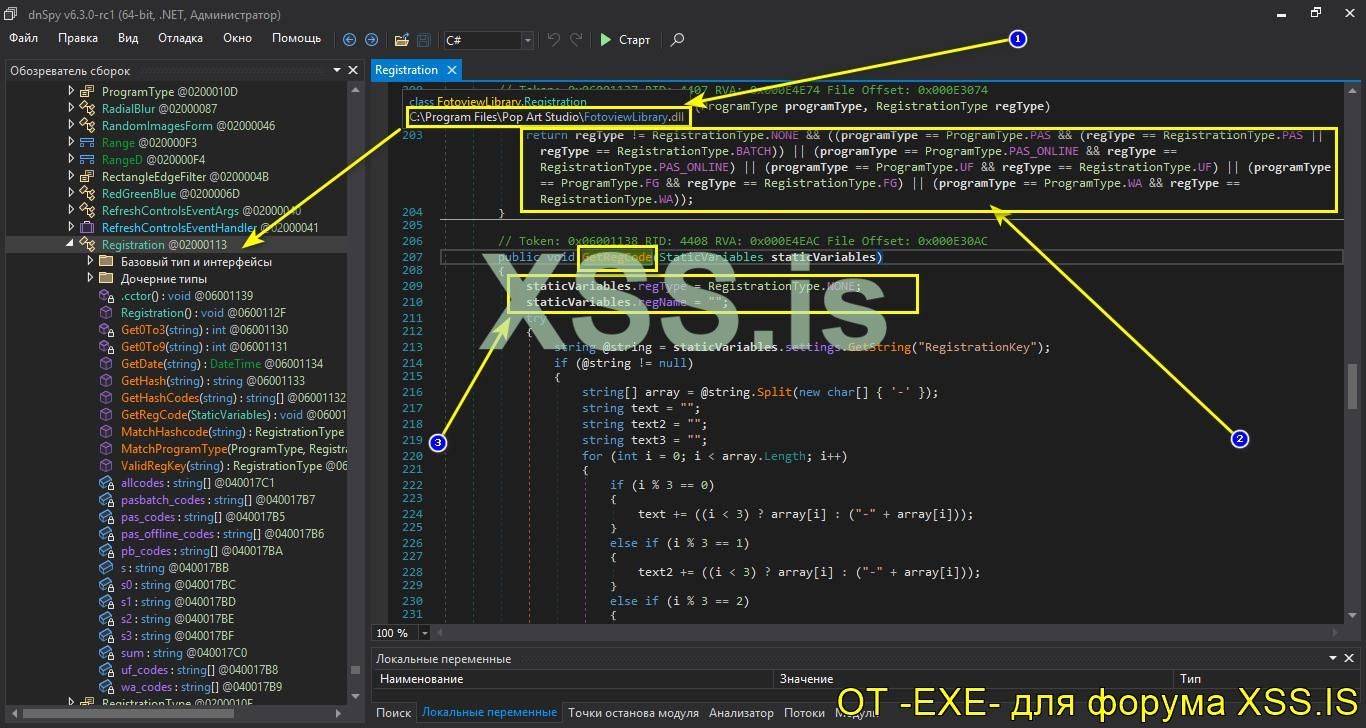The height and width of the screenshot is (728, 1366).
Task: Expand the Дочерние типы folder
Action: 91,279
